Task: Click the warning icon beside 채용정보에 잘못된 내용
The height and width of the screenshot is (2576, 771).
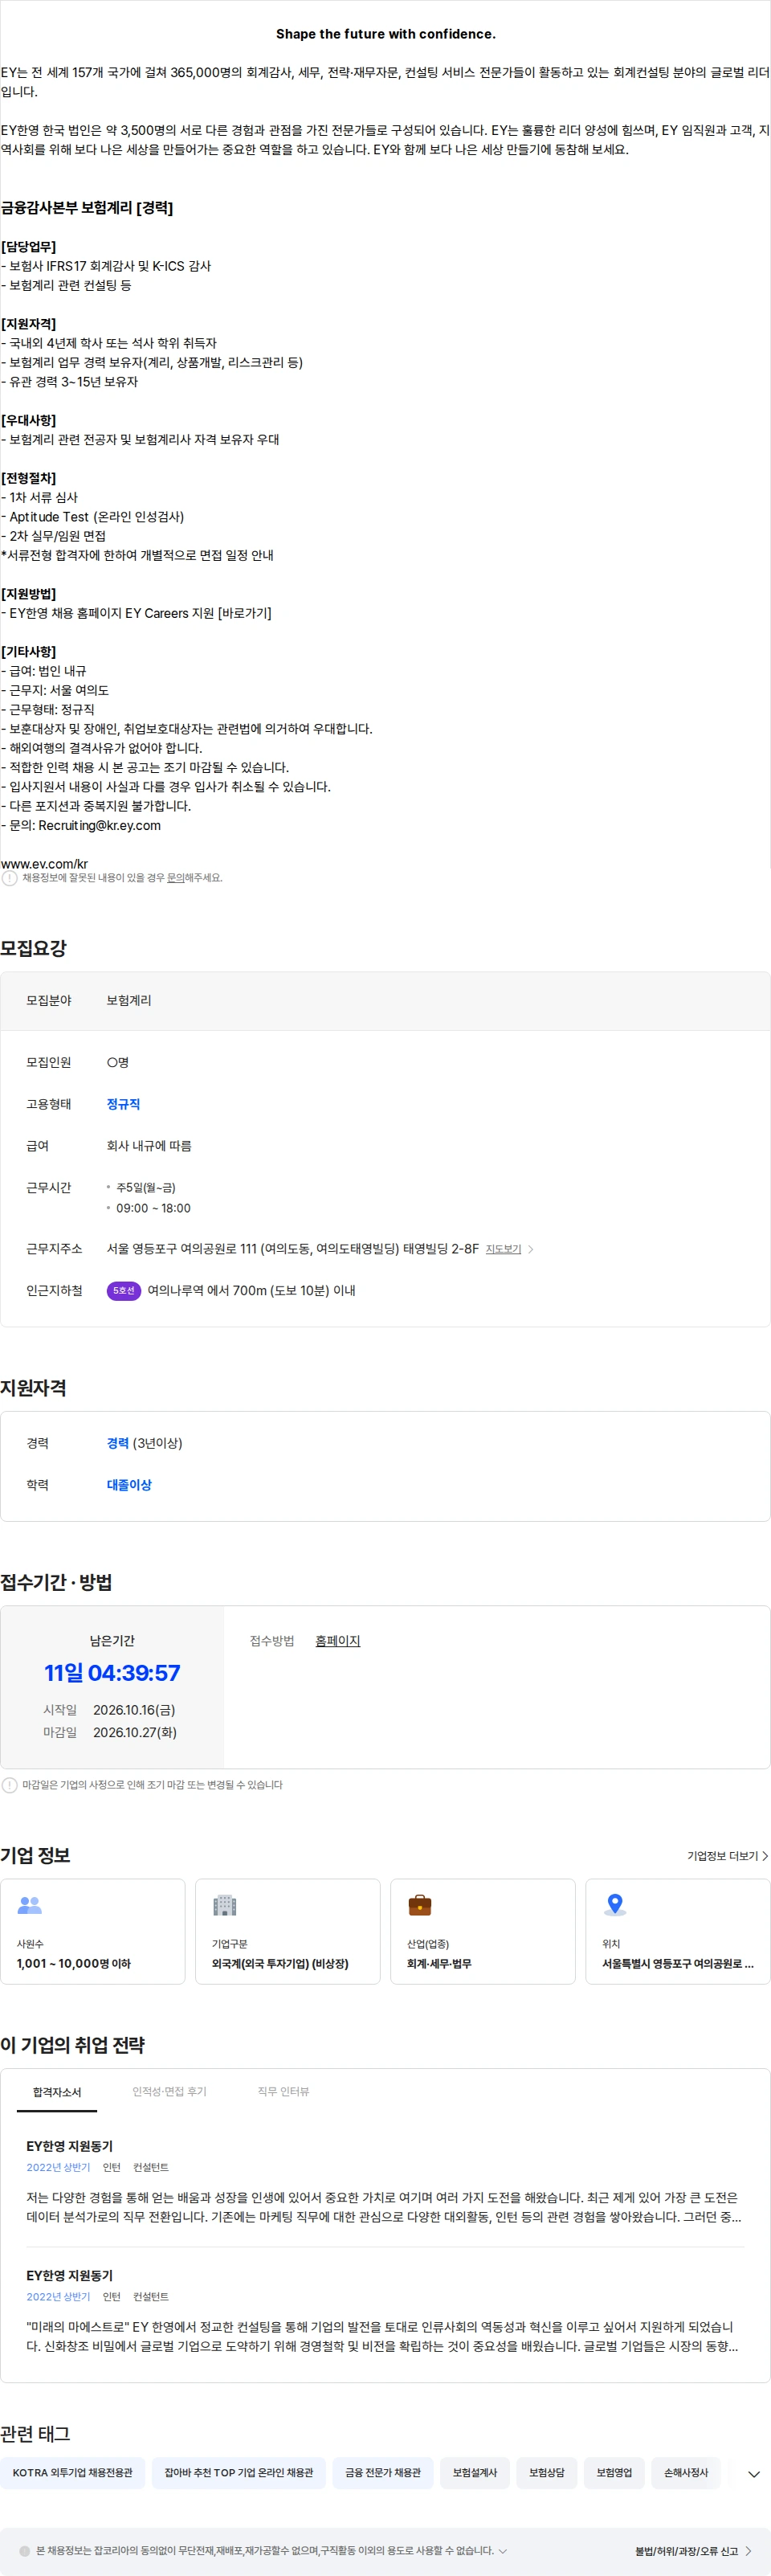Action: (x=9, y=878)
